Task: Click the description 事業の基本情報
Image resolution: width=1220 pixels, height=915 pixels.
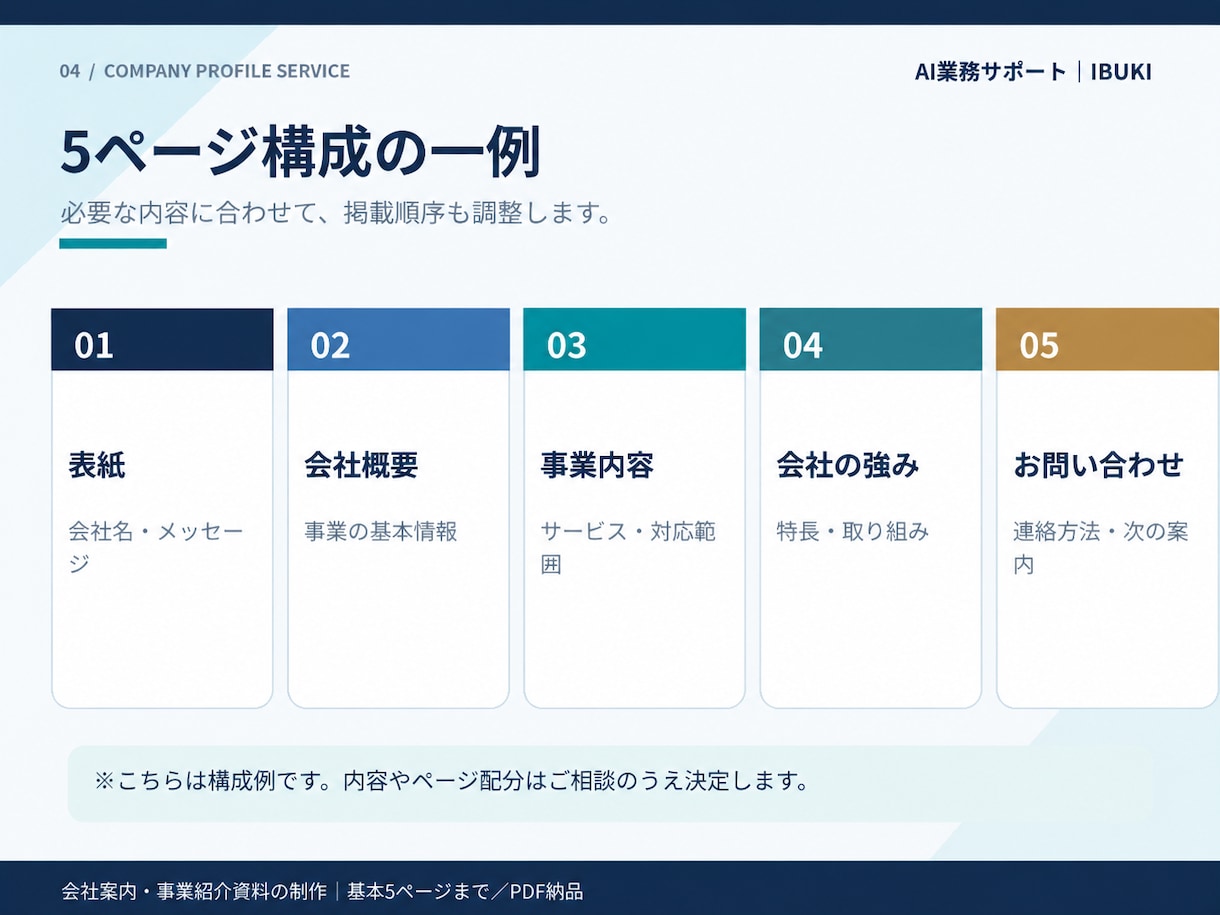Action: (381, 531)
